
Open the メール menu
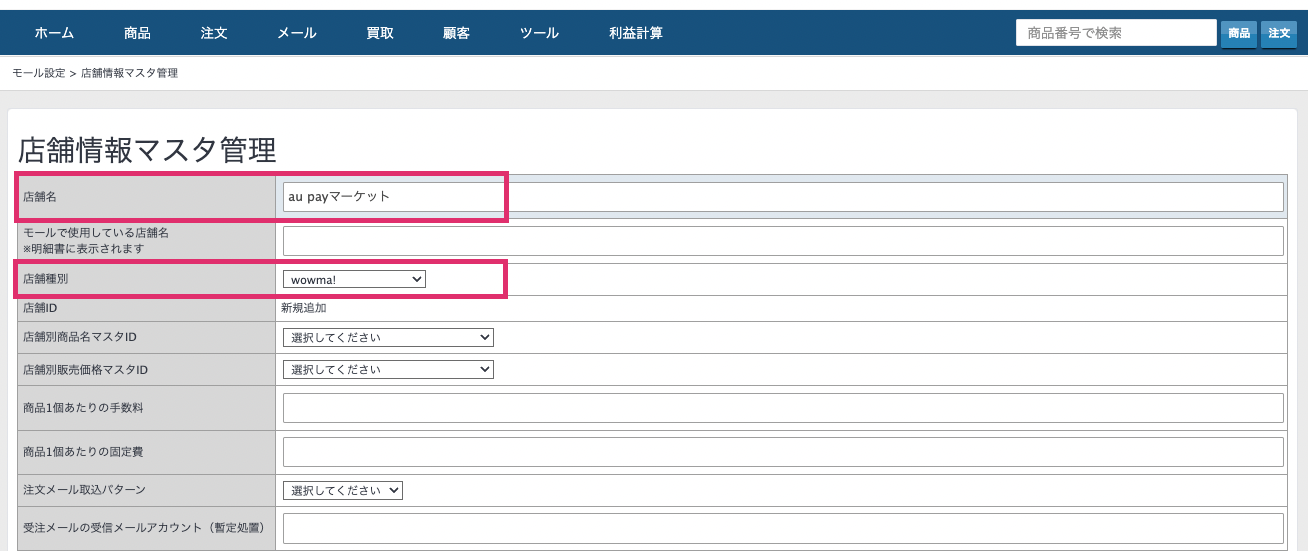tap(297, 33)
